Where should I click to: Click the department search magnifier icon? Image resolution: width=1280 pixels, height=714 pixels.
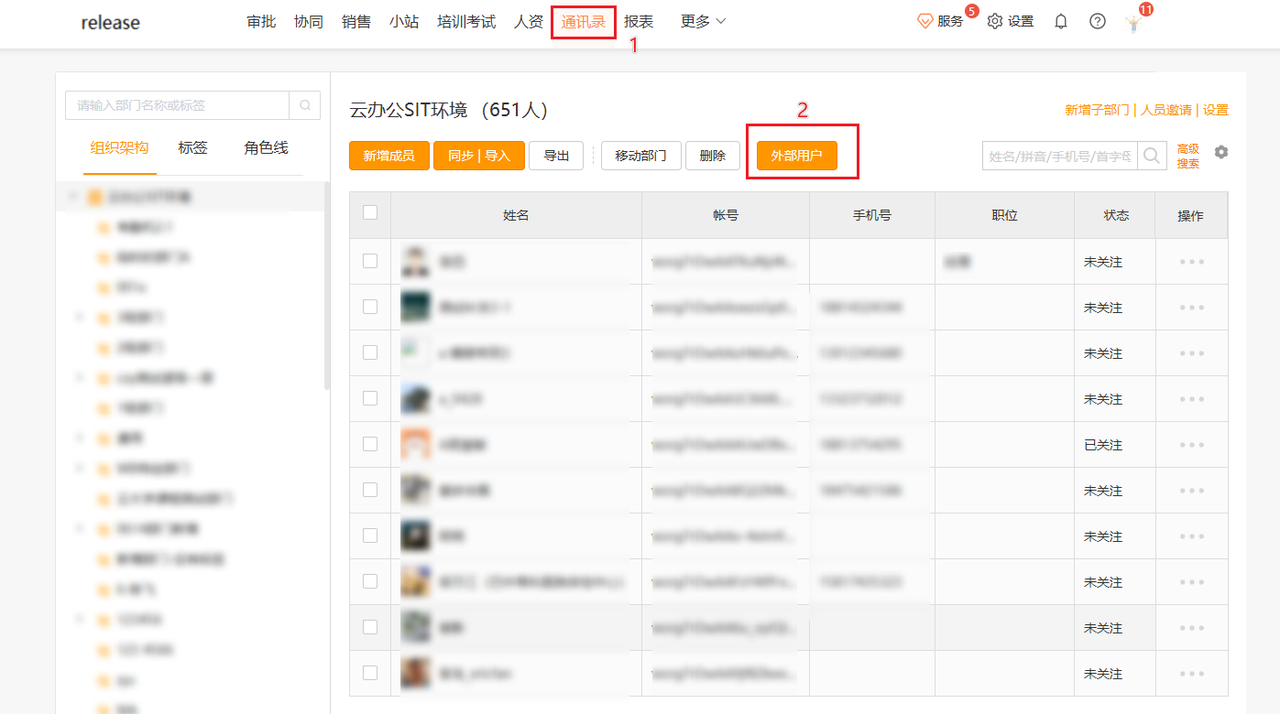[304, 105]
